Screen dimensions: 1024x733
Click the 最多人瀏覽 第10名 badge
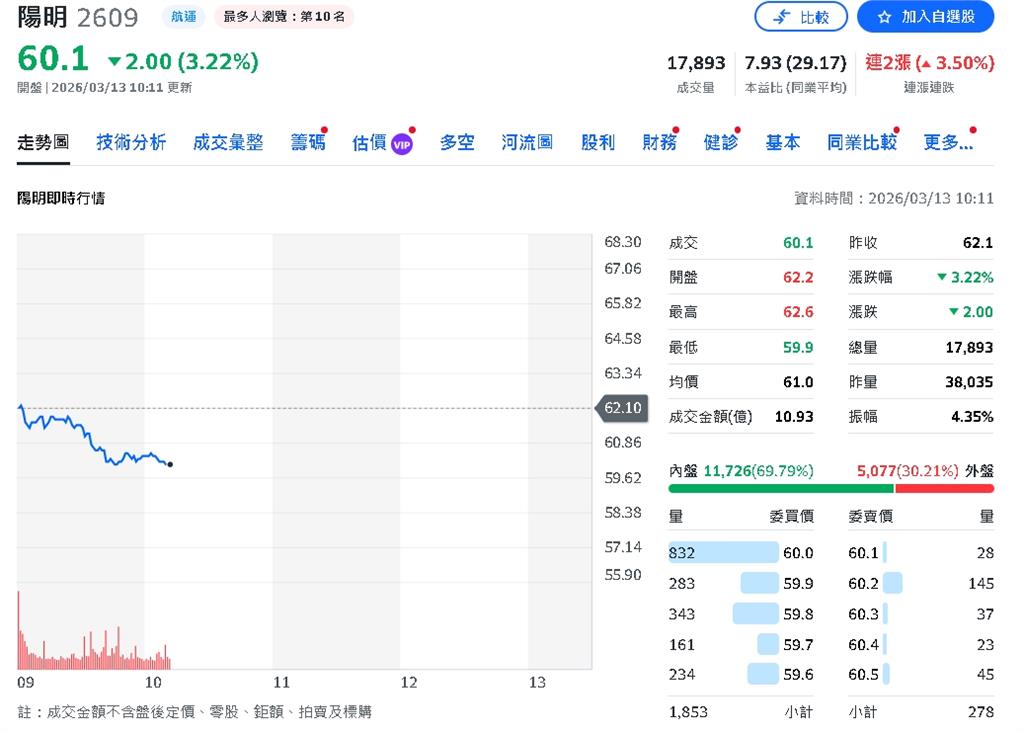click(284, 17)
